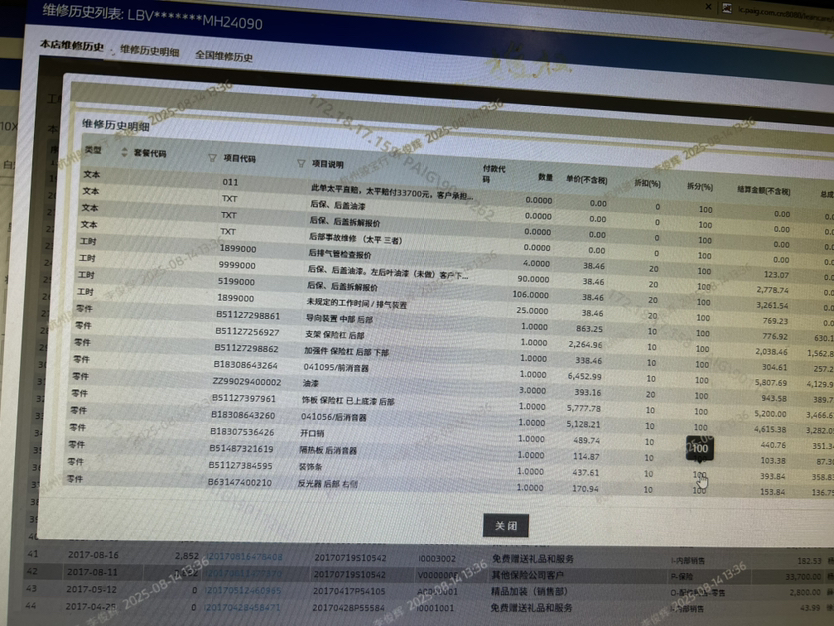Select the 全国维修历史 tab

(x=224, y=56)
